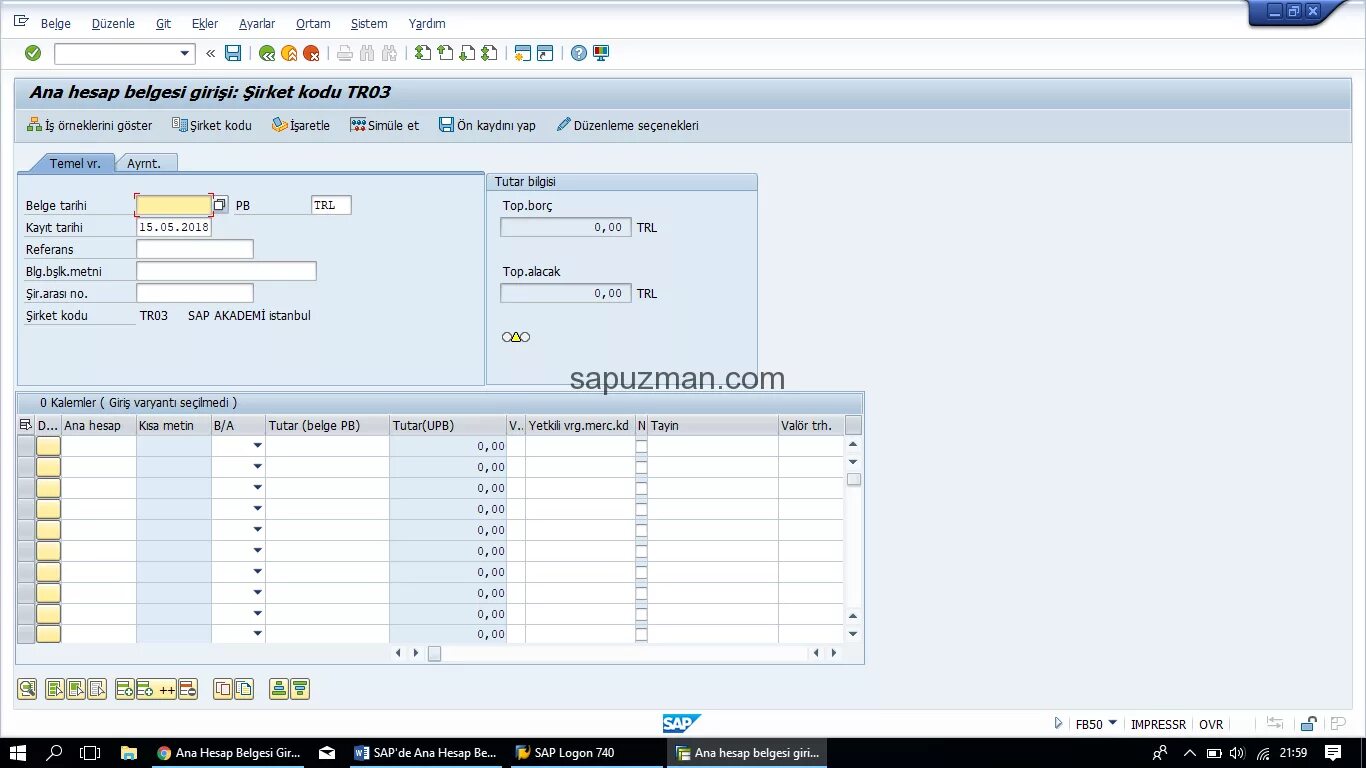
Task: Click the orange Exit icon
Action: coord(289,53)
